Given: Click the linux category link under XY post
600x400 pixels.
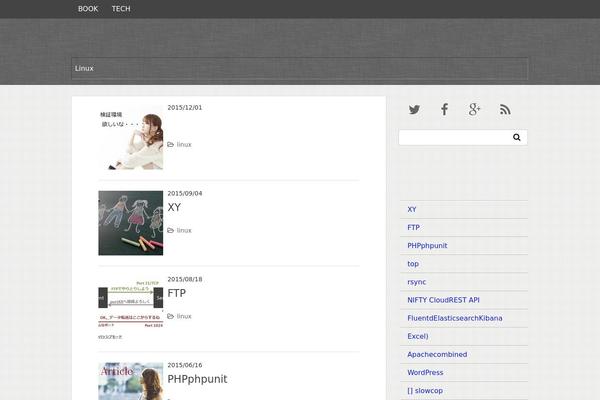Looking at the screenshot, I should (x=184, y=230).
